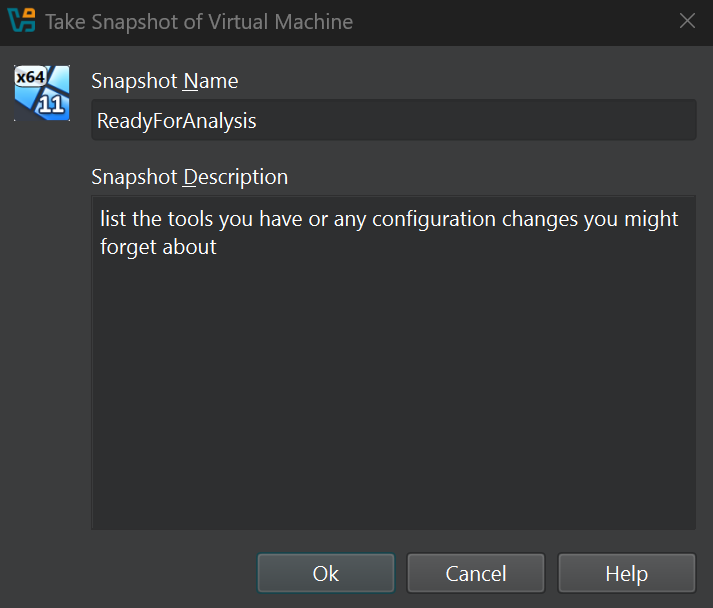The width and height of the screenshot is (713, 608).
Task: Place cursor after 'you might' in description
Action: pos(679,219)
